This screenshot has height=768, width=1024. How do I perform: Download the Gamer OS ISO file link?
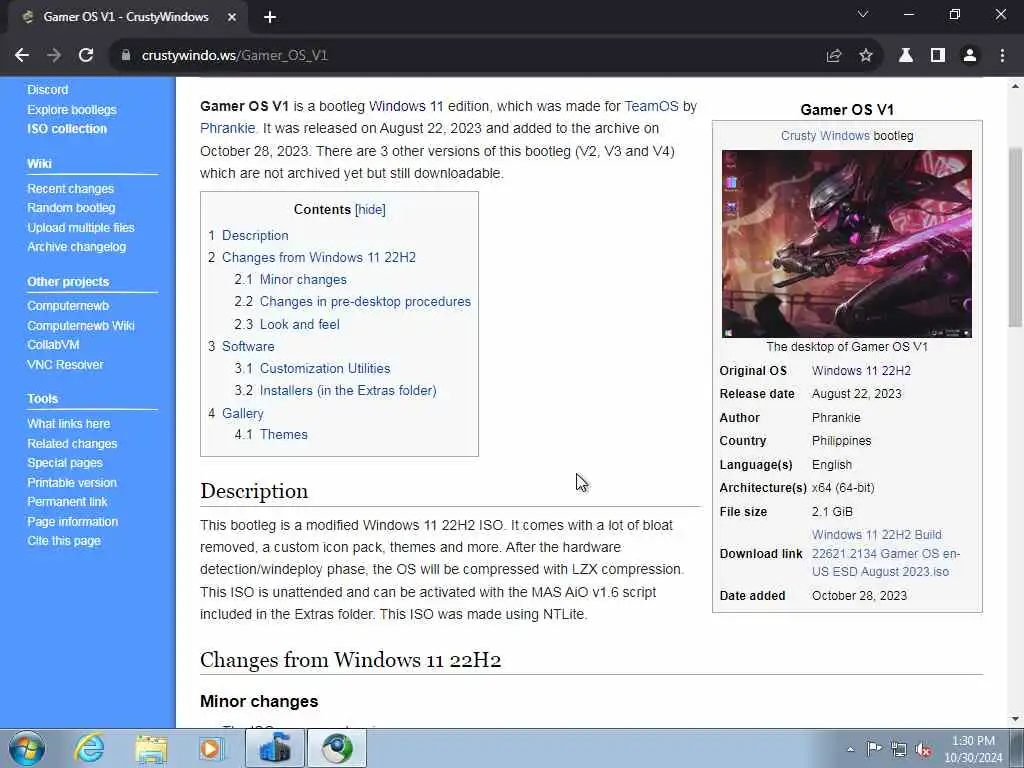(886, 553)
